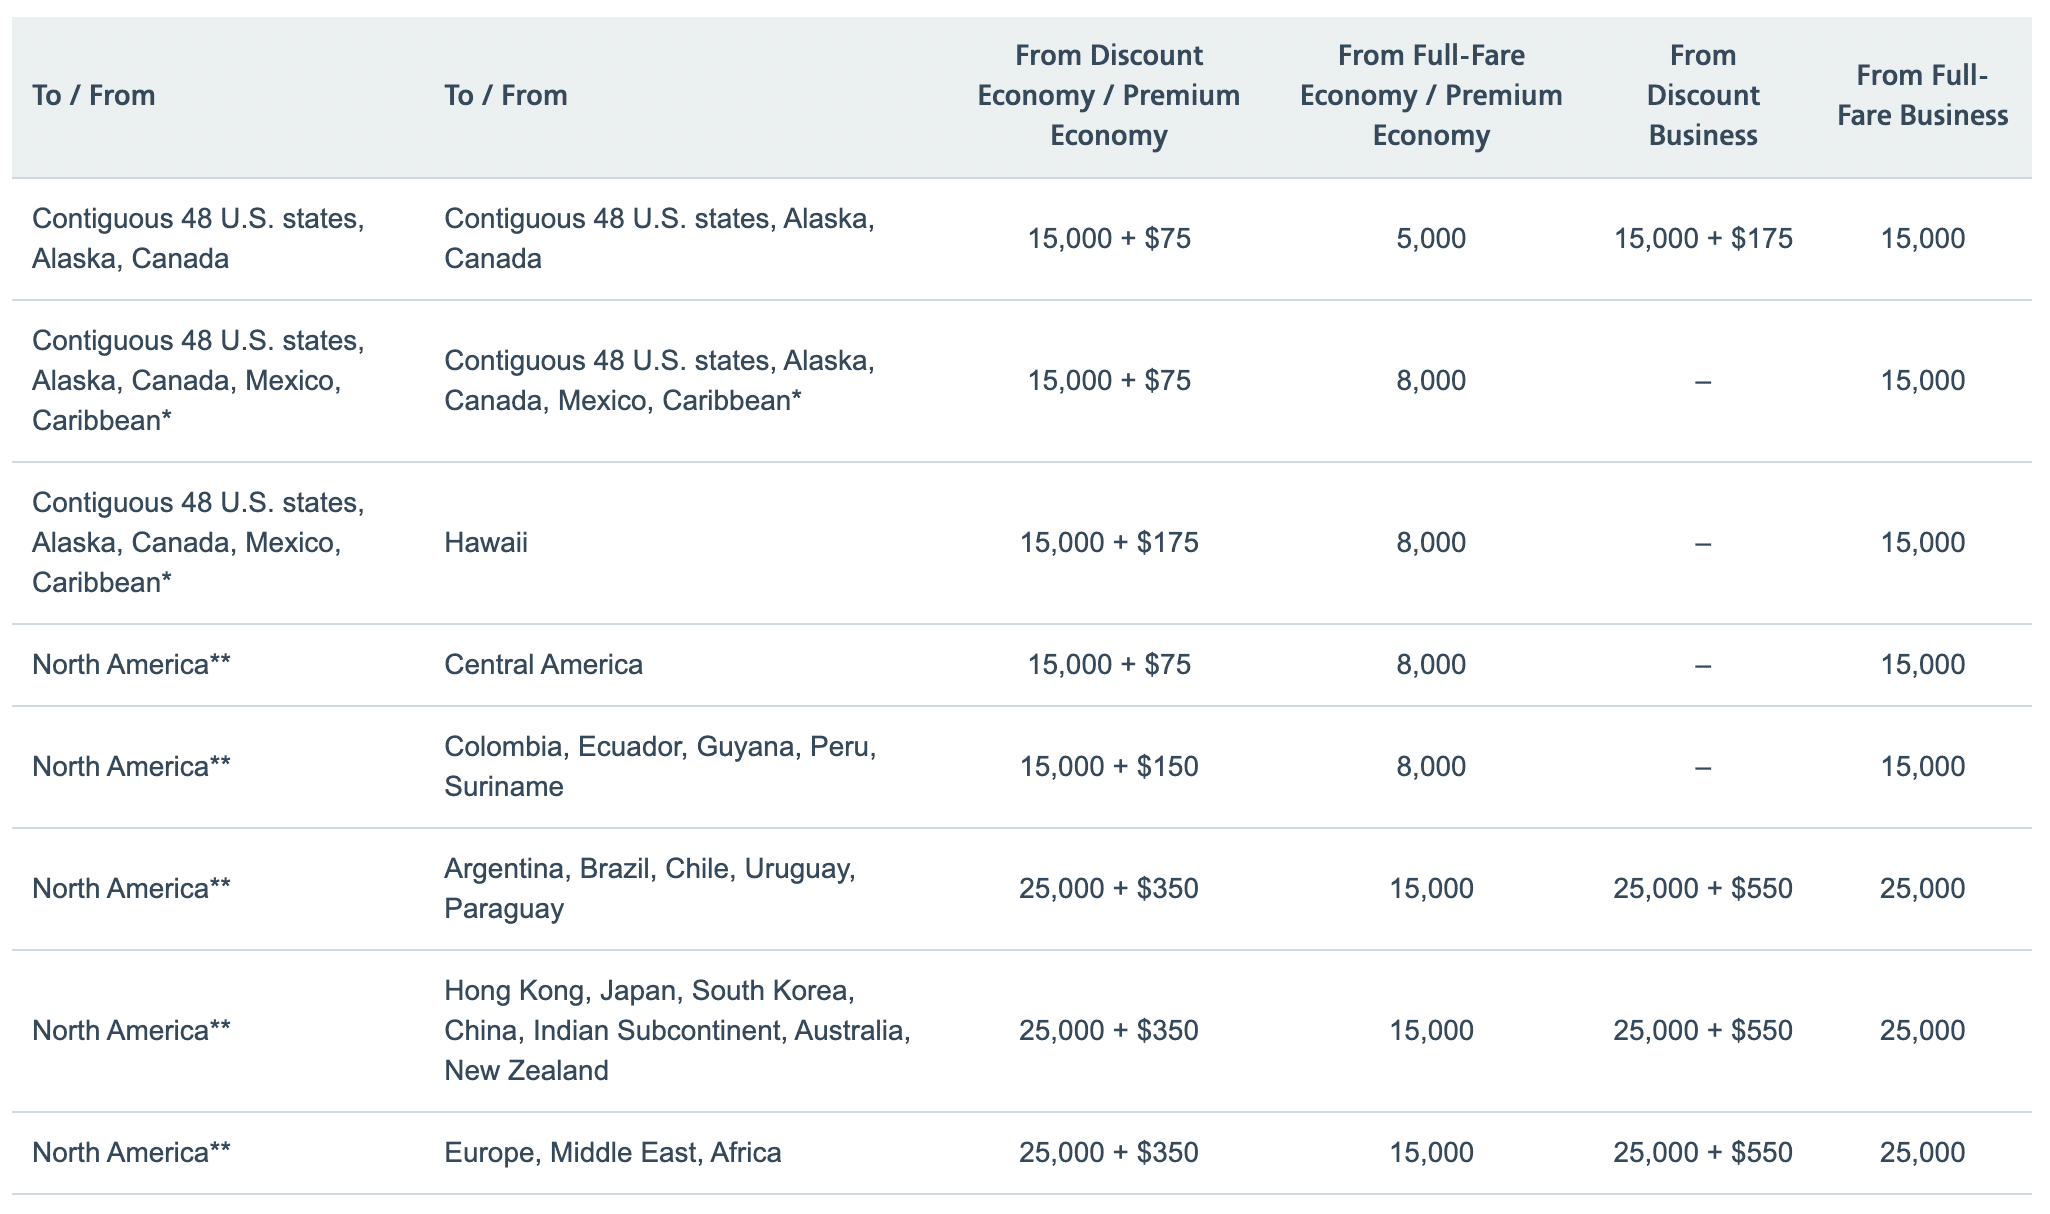Click the 5,000 full-fare economy cell
Image resolution: width=2050 pixels, height=1214 pixels.
(1431, 239)
